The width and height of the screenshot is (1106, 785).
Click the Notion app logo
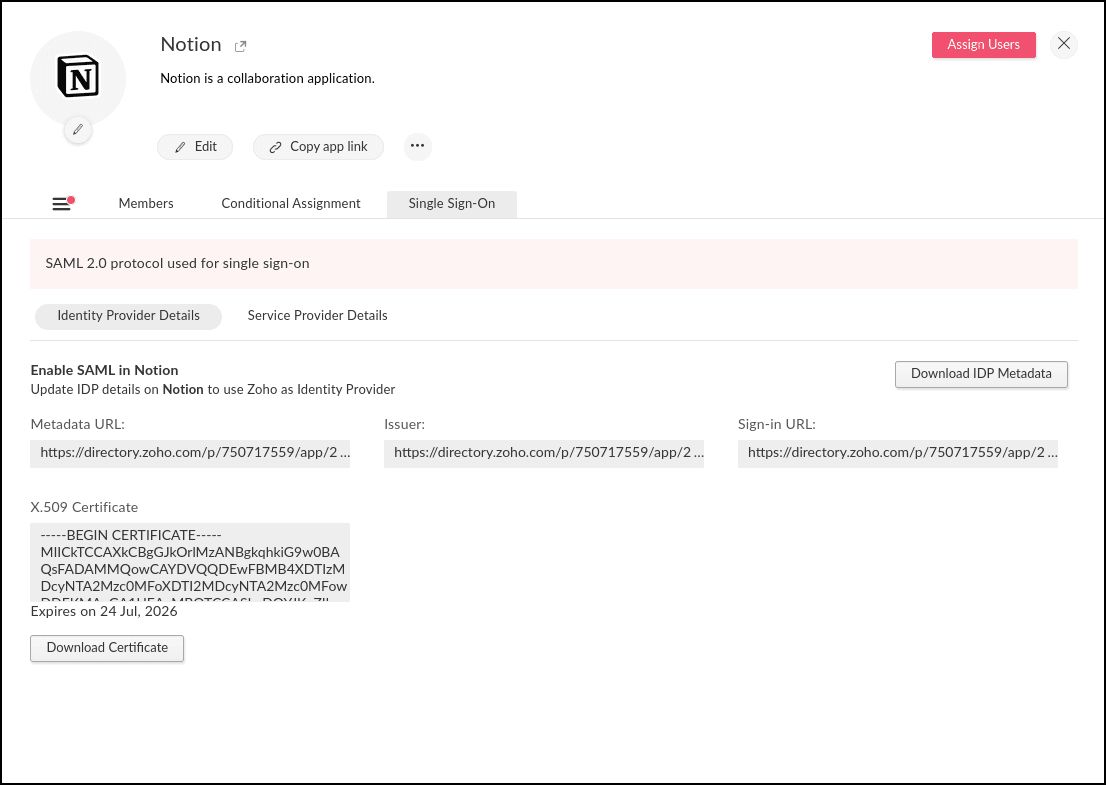78,77
